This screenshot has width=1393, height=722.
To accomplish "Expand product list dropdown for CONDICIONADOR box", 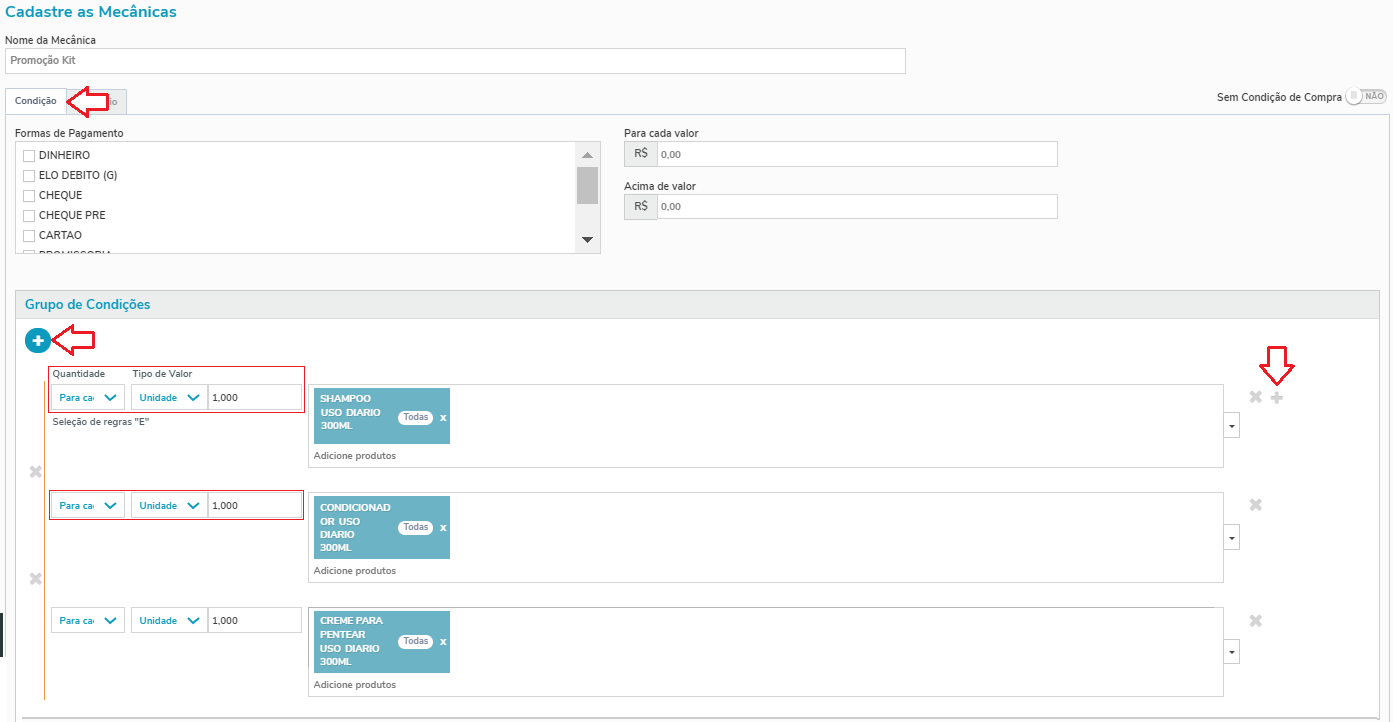I will coord(1232,538).
